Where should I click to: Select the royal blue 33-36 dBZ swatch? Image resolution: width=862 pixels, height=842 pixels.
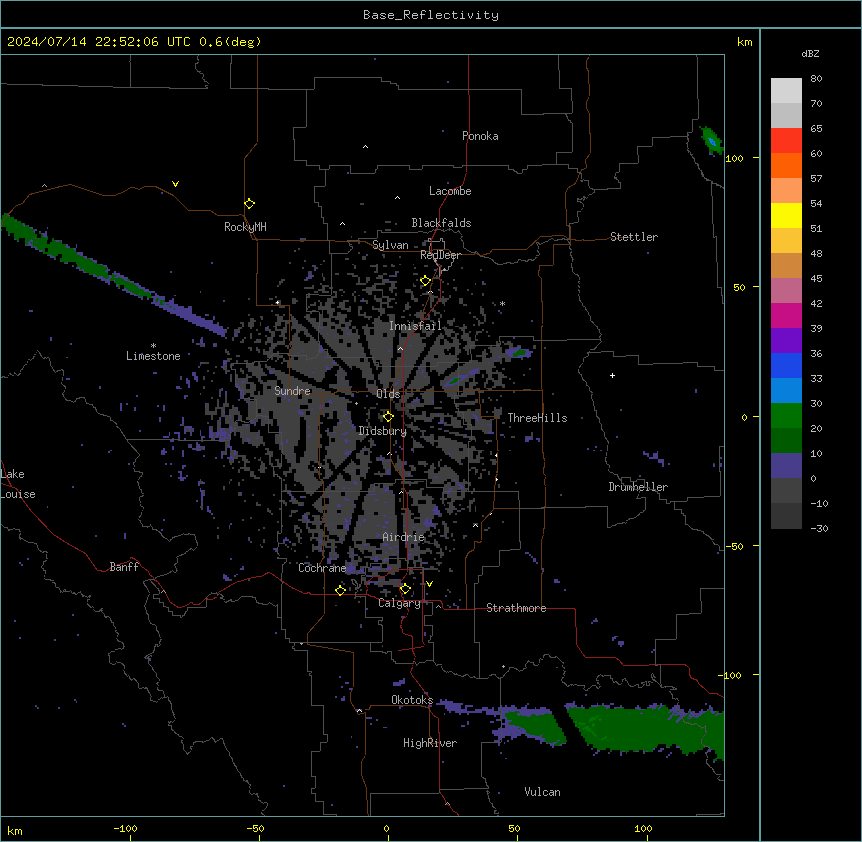786,365
